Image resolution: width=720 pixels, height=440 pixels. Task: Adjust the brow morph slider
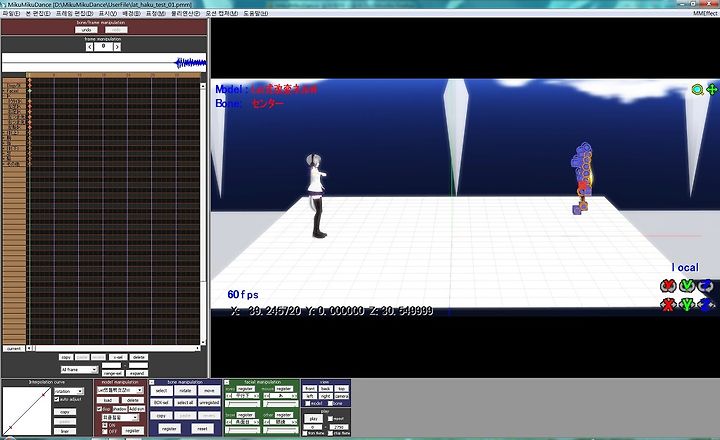[x=242, y=430]
